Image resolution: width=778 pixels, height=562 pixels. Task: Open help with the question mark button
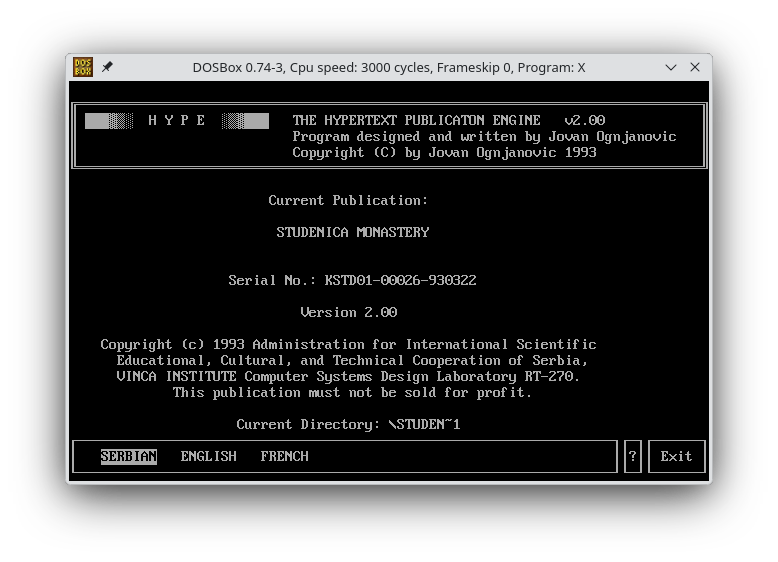pos(633,456)
